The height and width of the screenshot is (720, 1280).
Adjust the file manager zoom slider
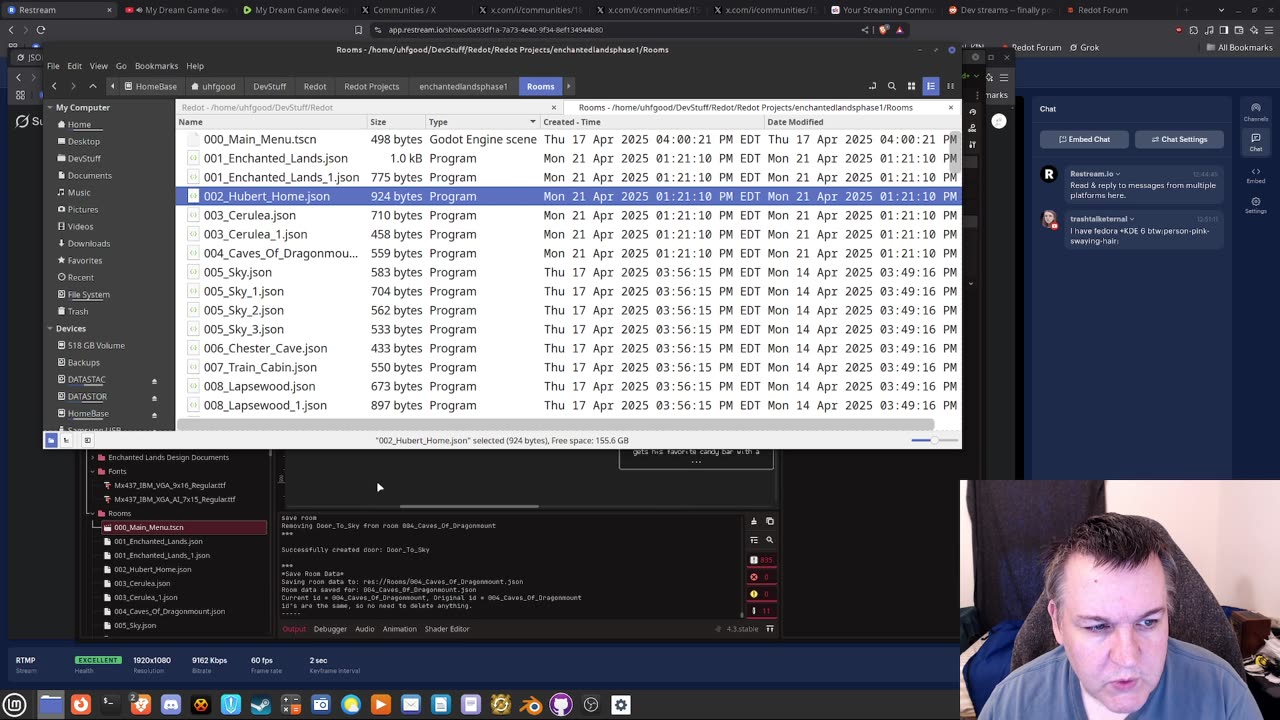[933, 440]
